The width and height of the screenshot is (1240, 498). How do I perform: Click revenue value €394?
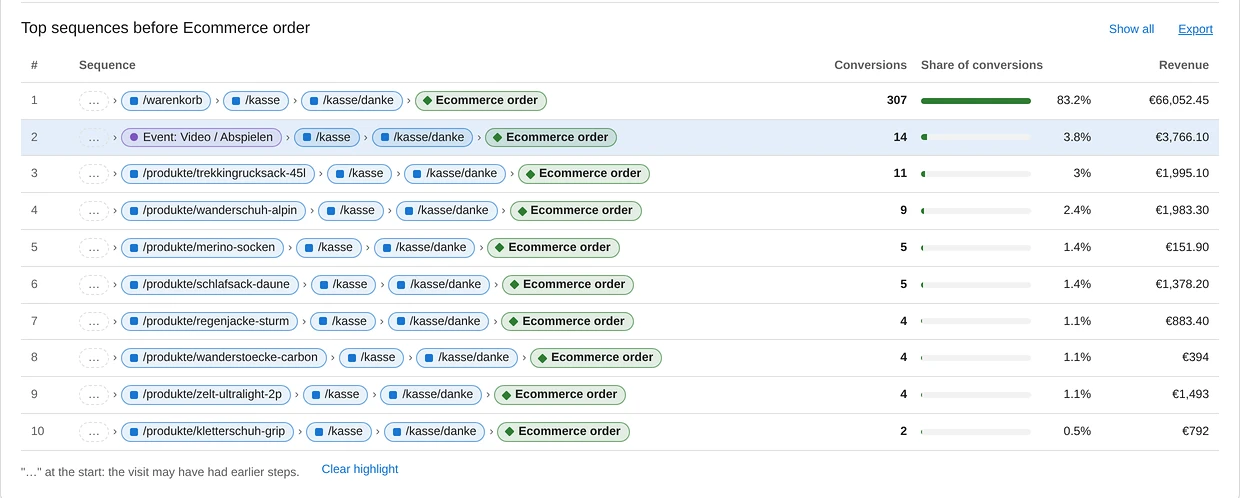(x=1194, y=357)
